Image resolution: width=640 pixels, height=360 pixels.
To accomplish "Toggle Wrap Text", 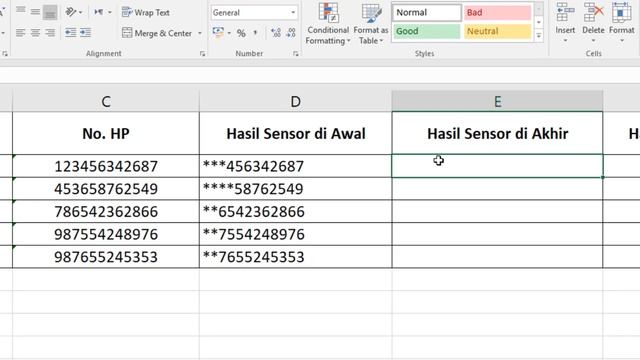I will [146, 12].
